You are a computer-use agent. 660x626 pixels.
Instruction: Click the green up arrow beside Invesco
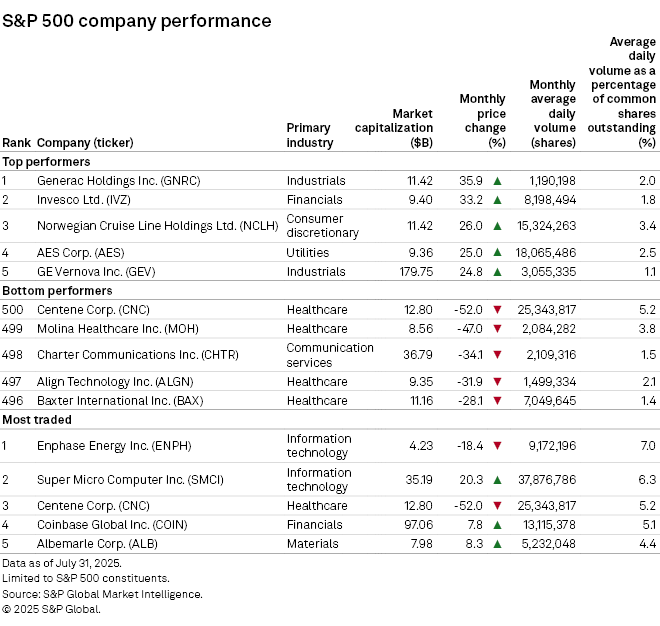point(496,200)
